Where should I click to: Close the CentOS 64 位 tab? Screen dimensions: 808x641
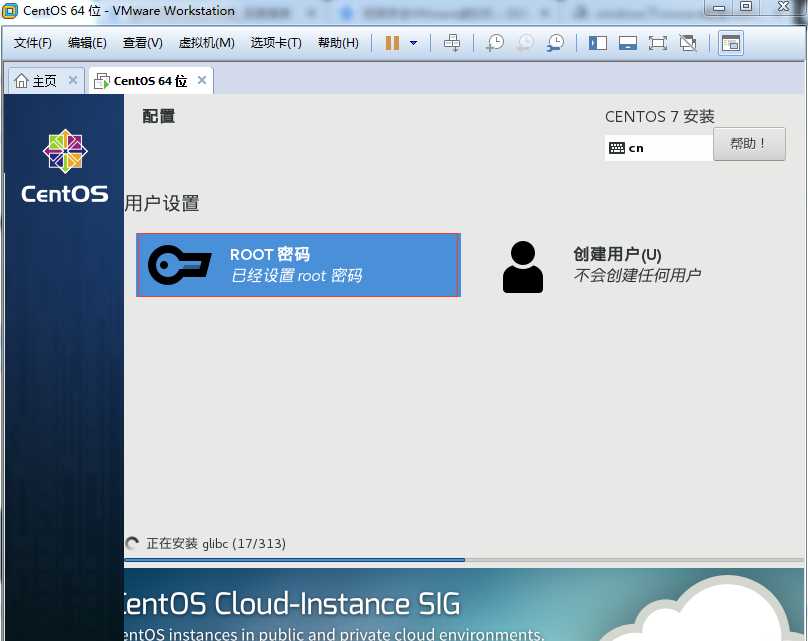tap(202, 80)
